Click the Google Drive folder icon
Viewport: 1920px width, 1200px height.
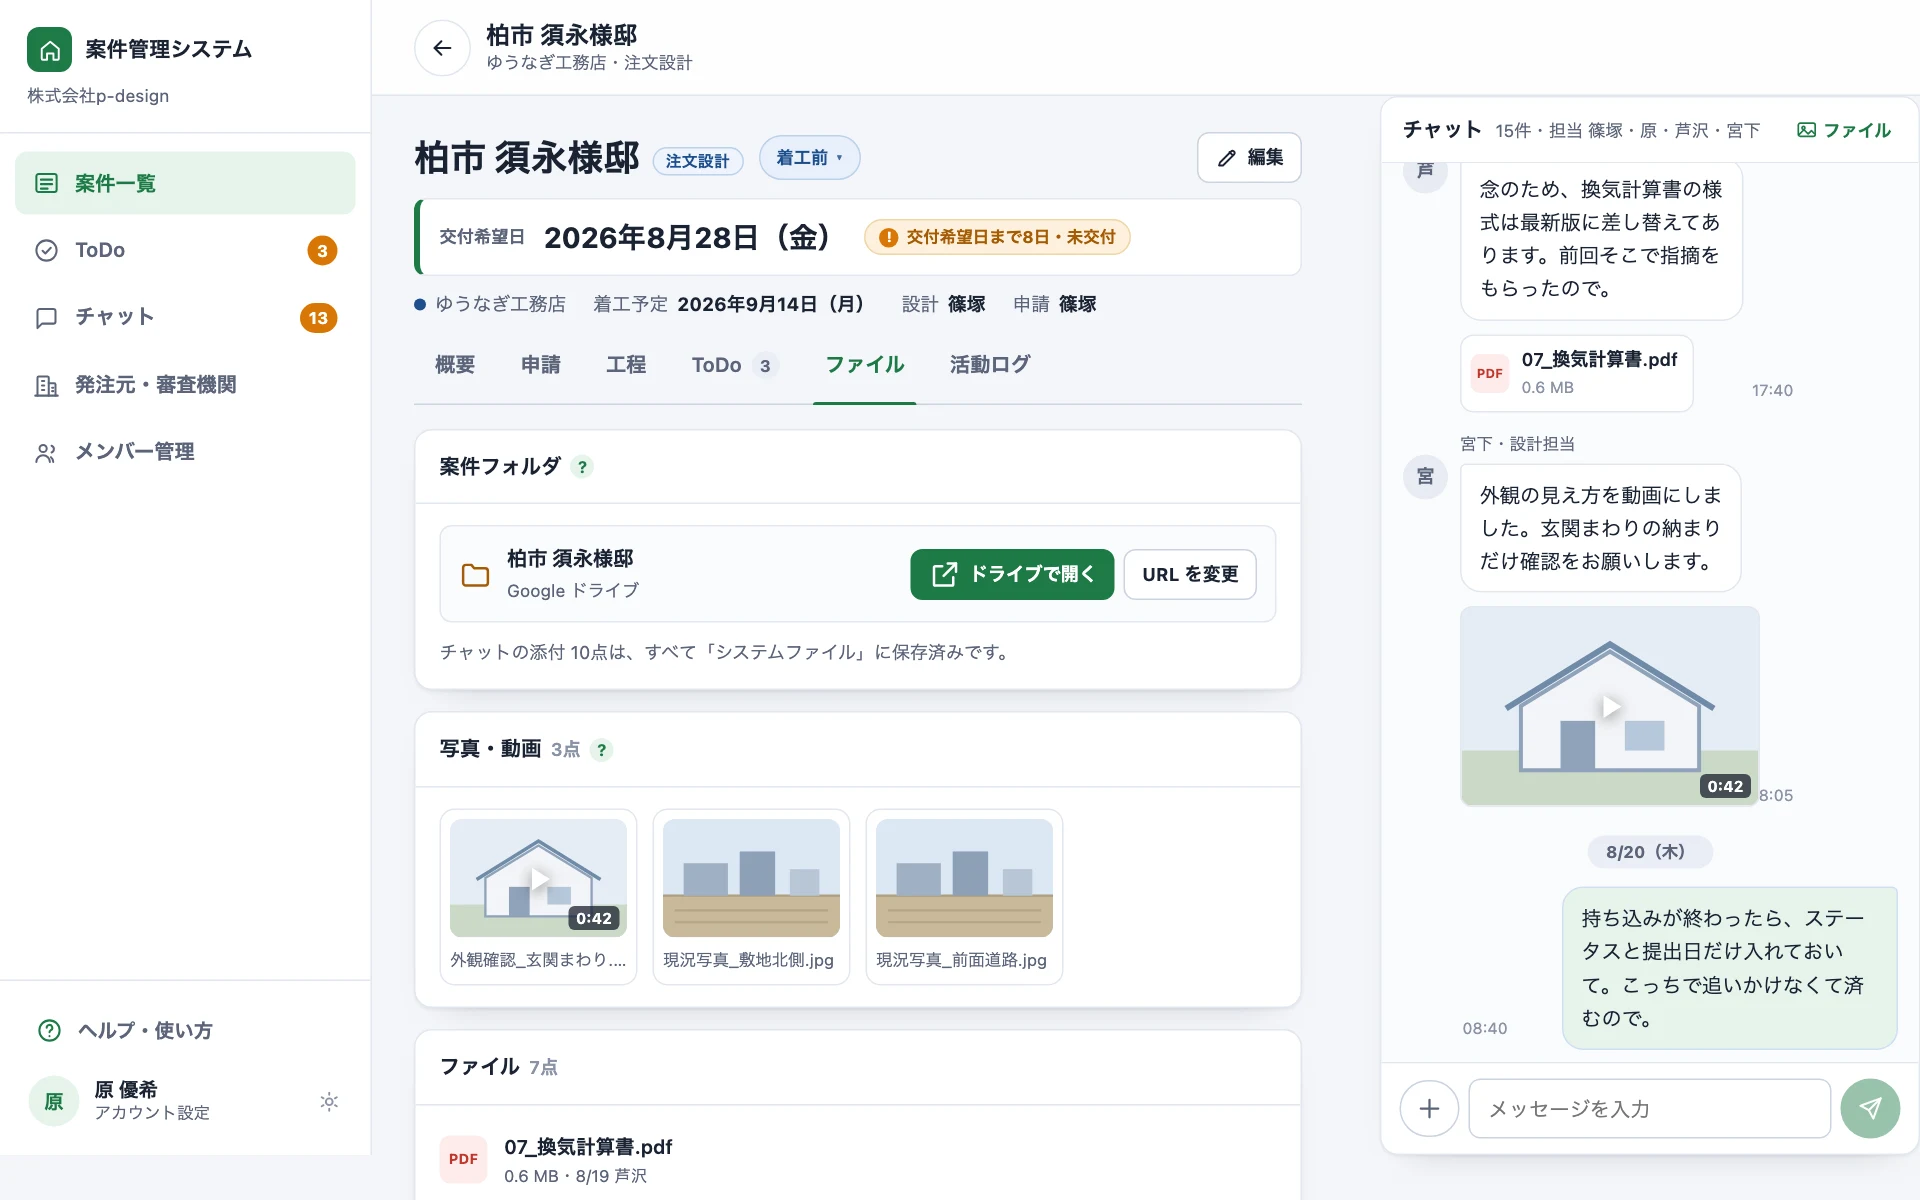pyautogui.click(x=475, y=575)
